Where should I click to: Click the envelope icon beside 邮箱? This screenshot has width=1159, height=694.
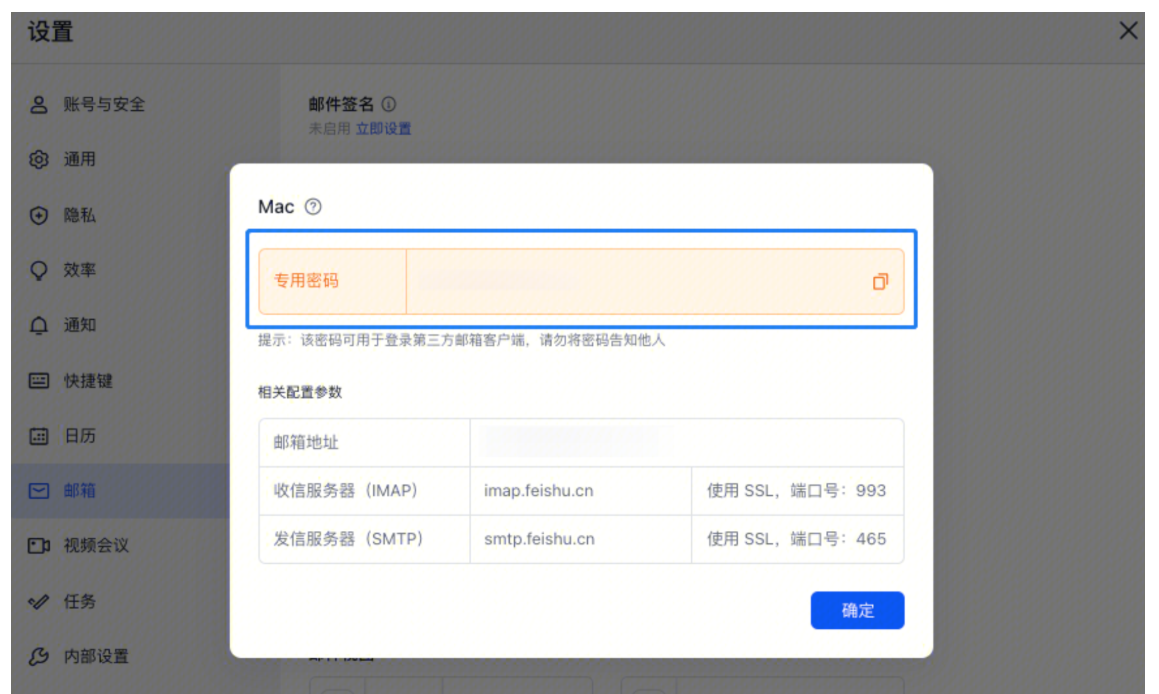[38, 491]
